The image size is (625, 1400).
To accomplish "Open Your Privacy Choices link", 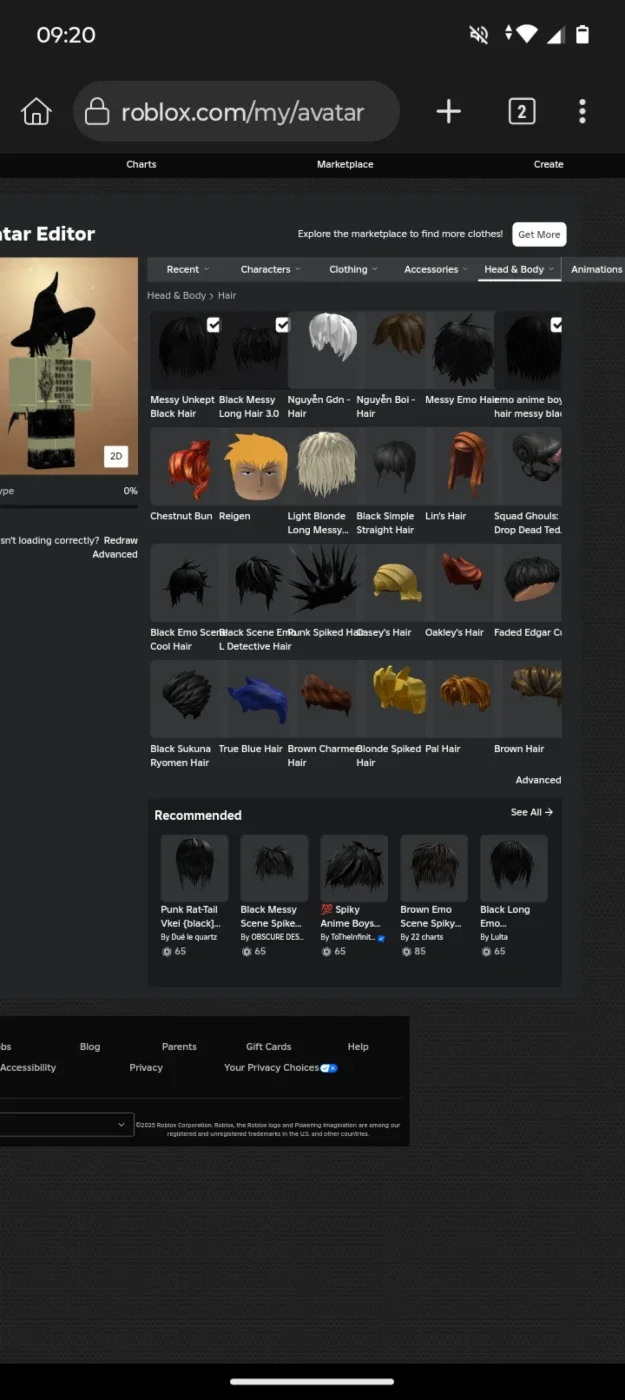I will pos(281,1068).
